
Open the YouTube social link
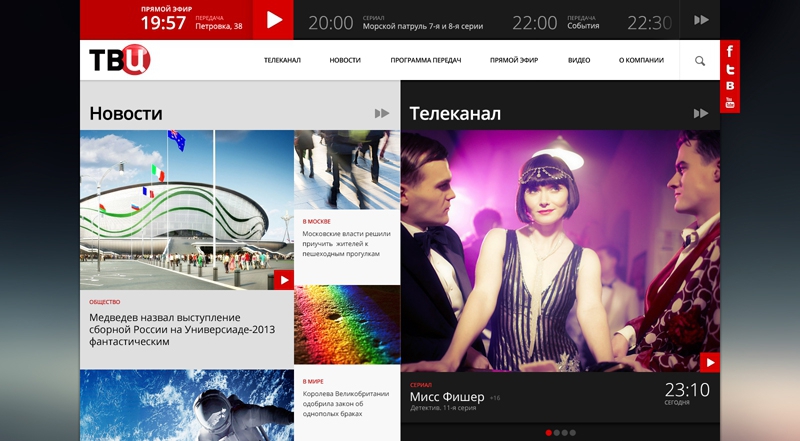point(730,102)
